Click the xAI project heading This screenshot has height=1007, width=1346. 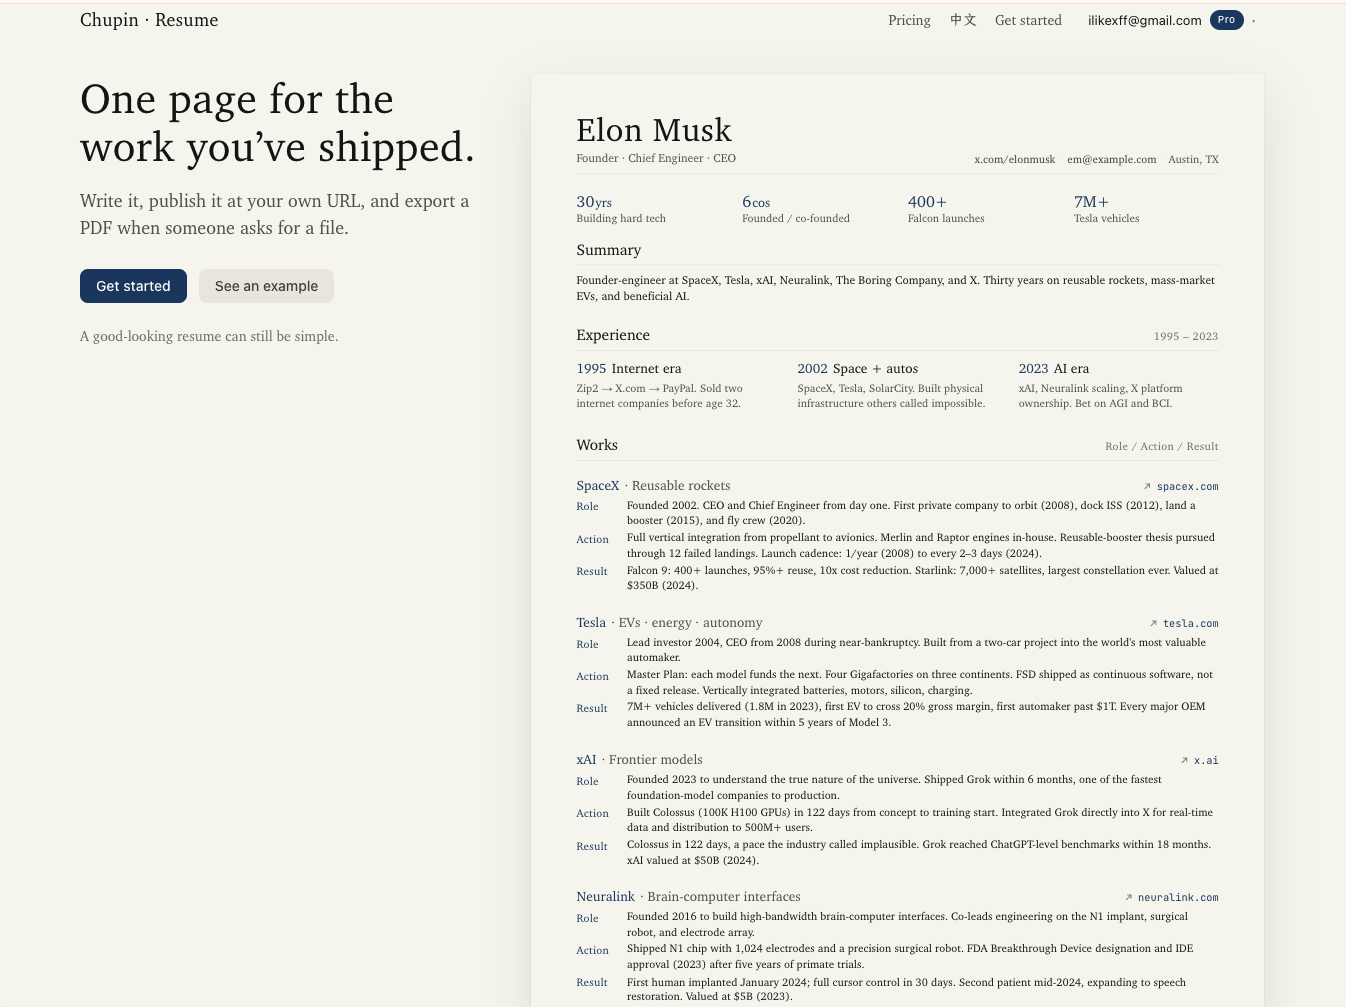coord(586,759)
